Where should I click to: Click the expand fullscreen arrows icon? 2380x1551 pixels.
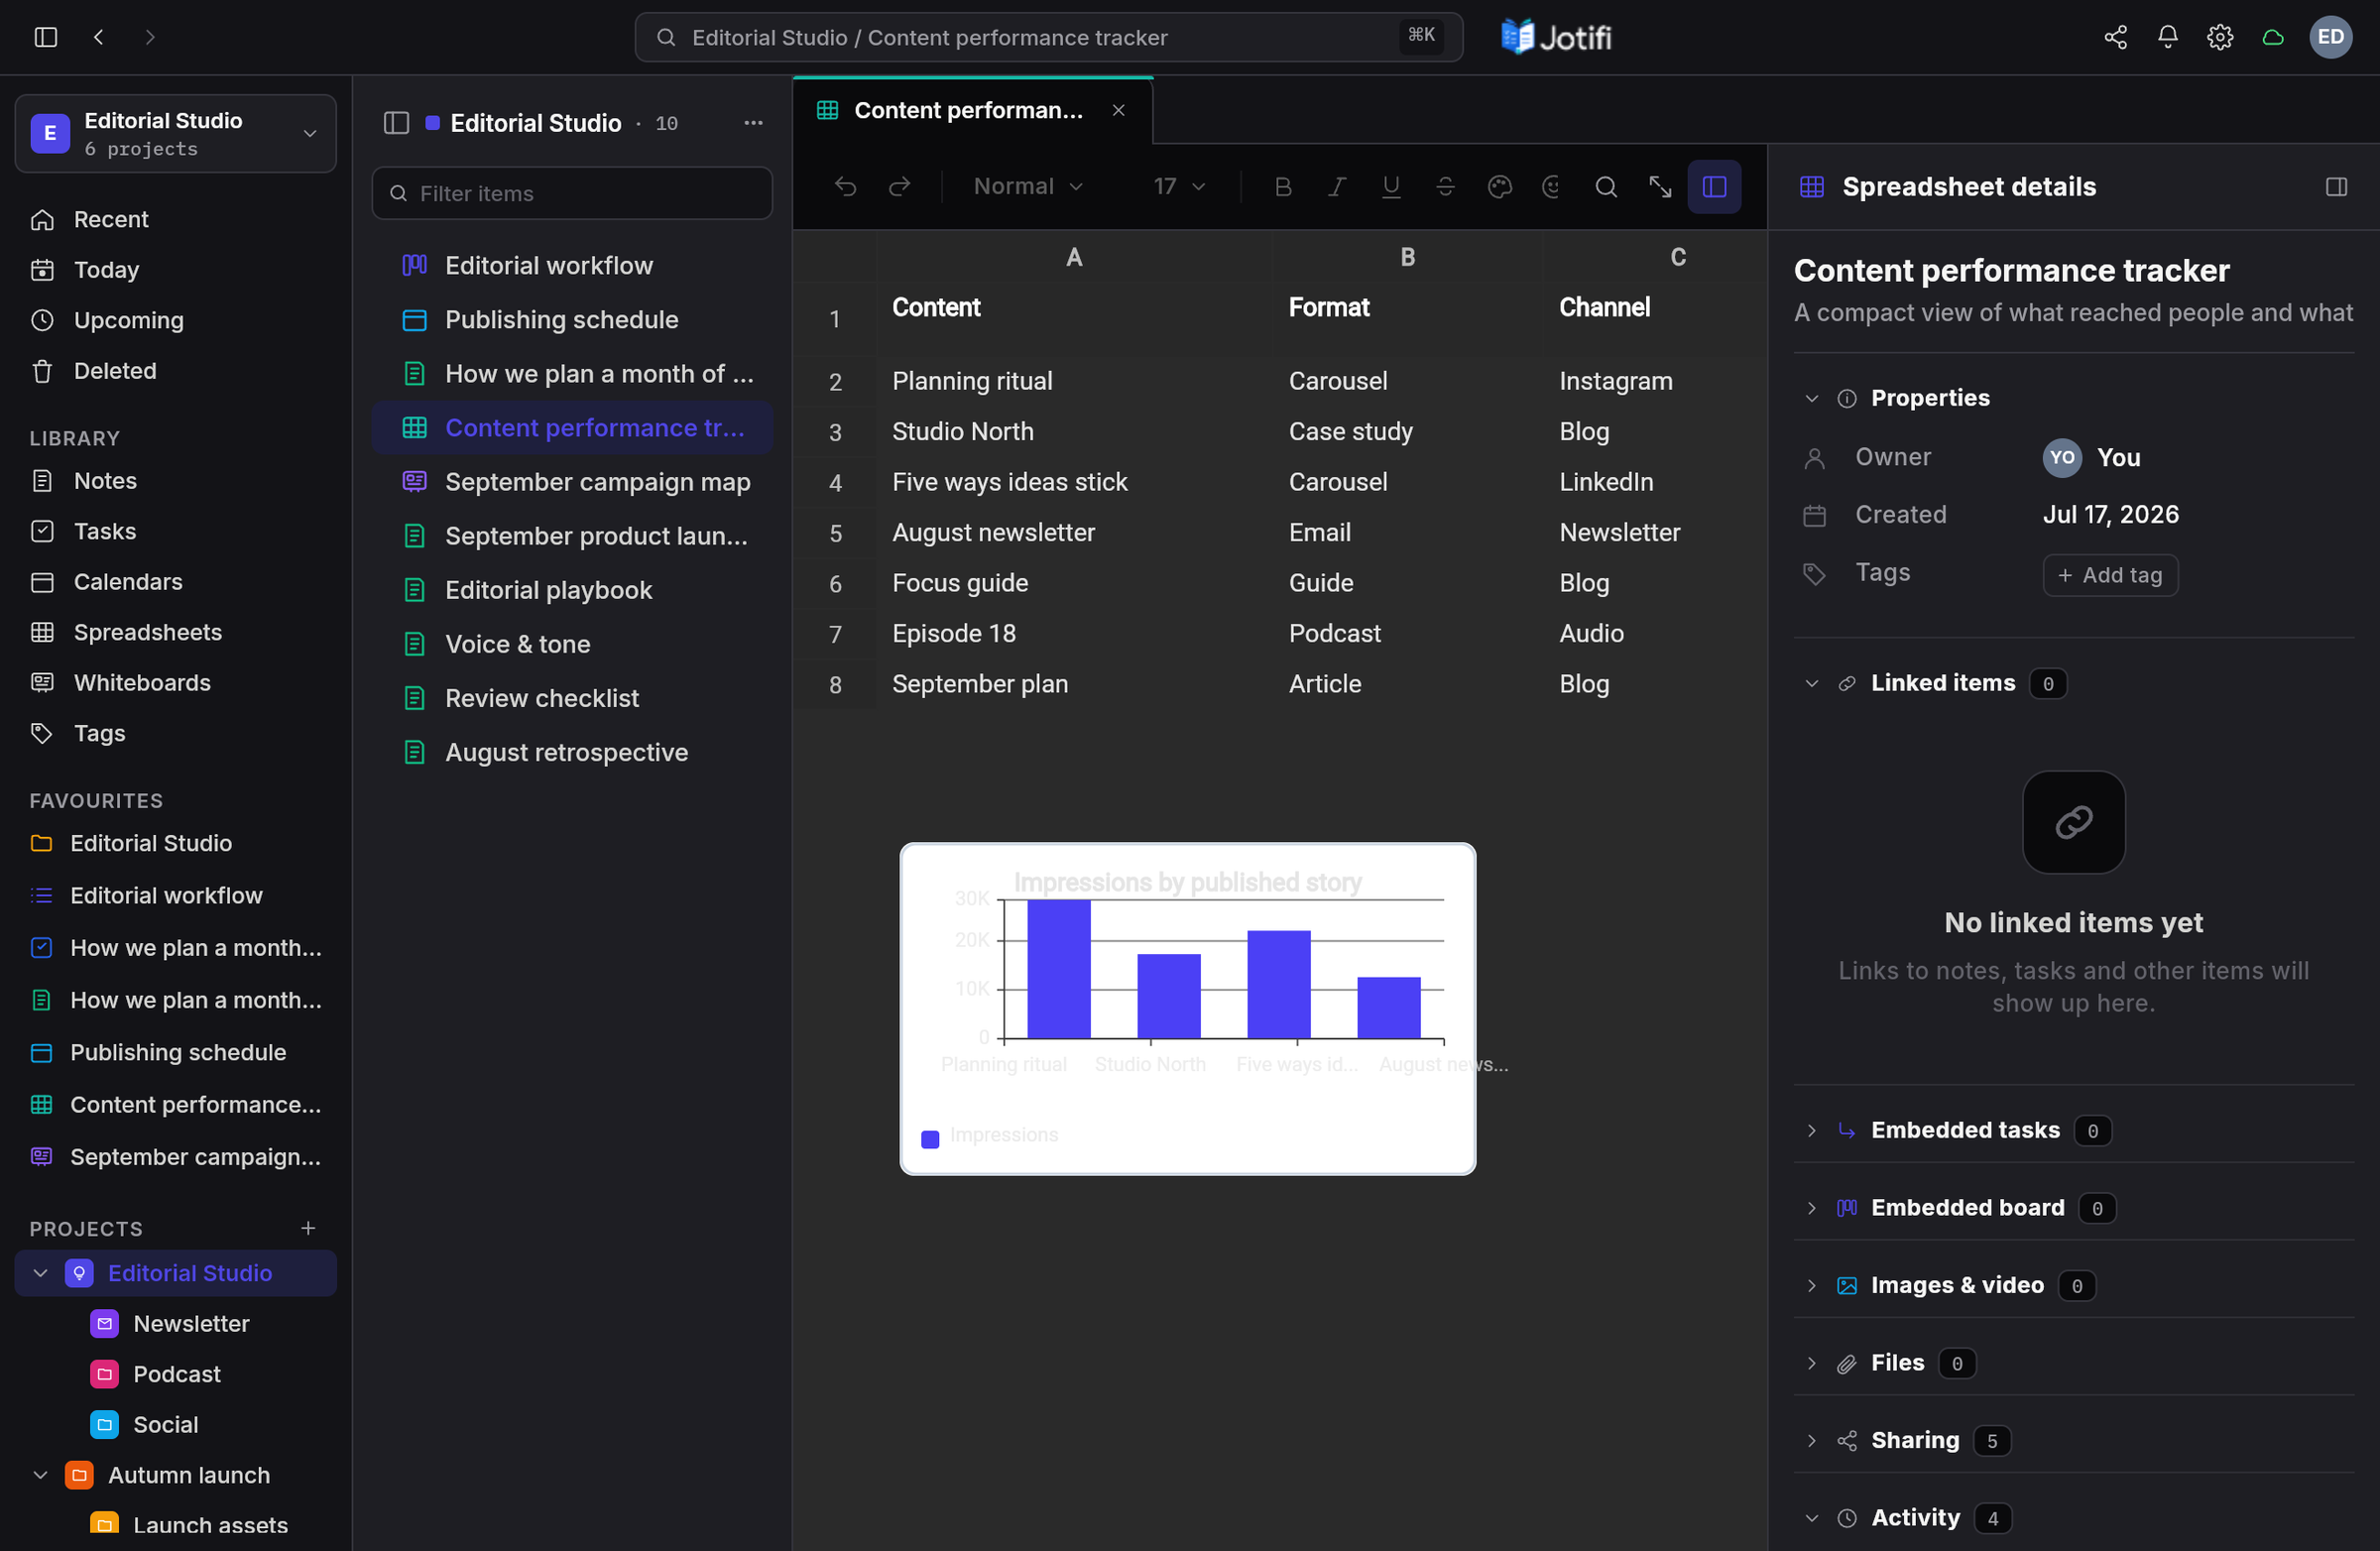(1660, 187)
